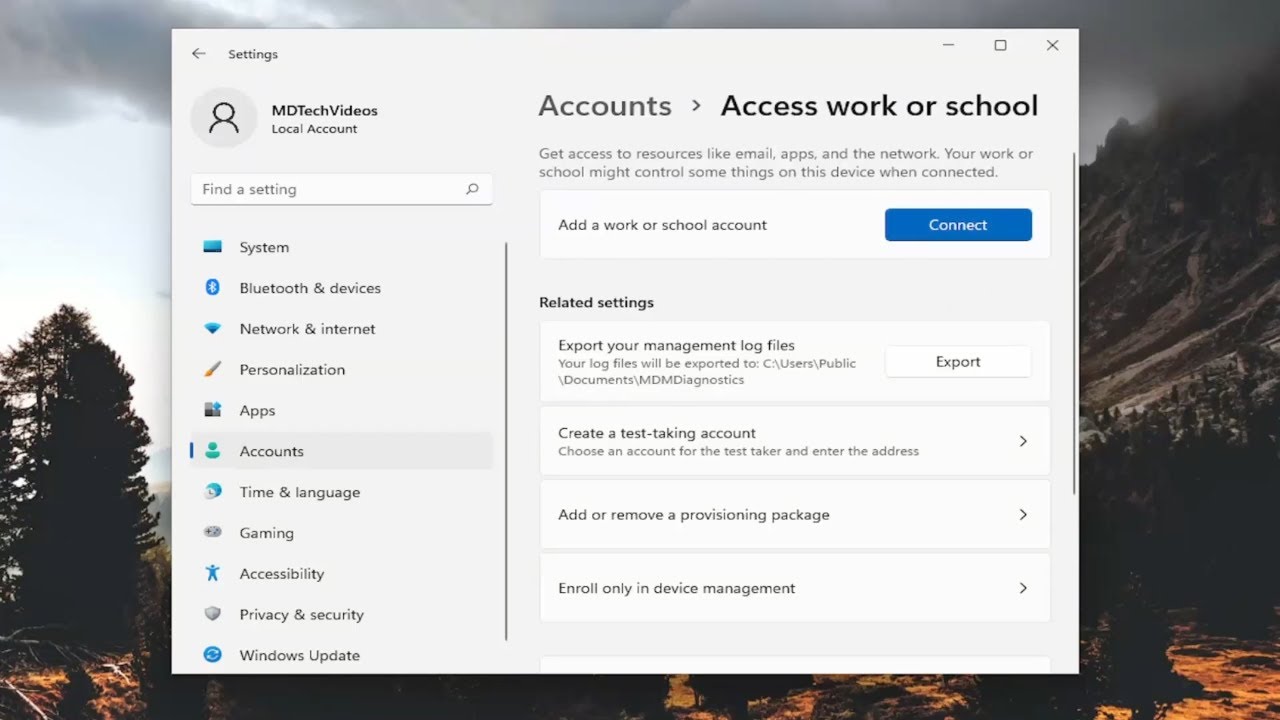The height and width of the screenshot is (720, 1280).
Task: Click Export for management log files
Action: coord(957,362)
